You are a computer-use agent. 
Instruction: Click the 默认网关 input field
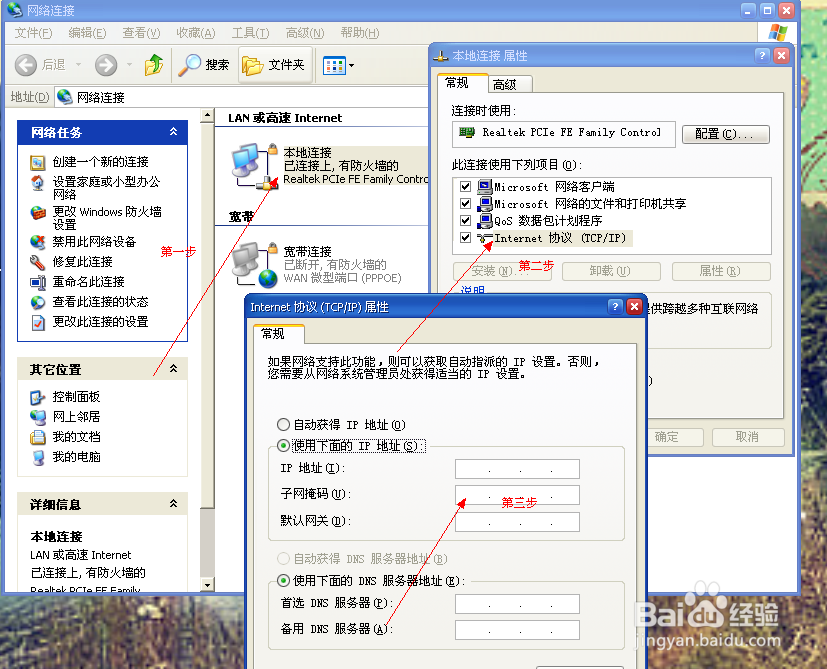[517, 522]
